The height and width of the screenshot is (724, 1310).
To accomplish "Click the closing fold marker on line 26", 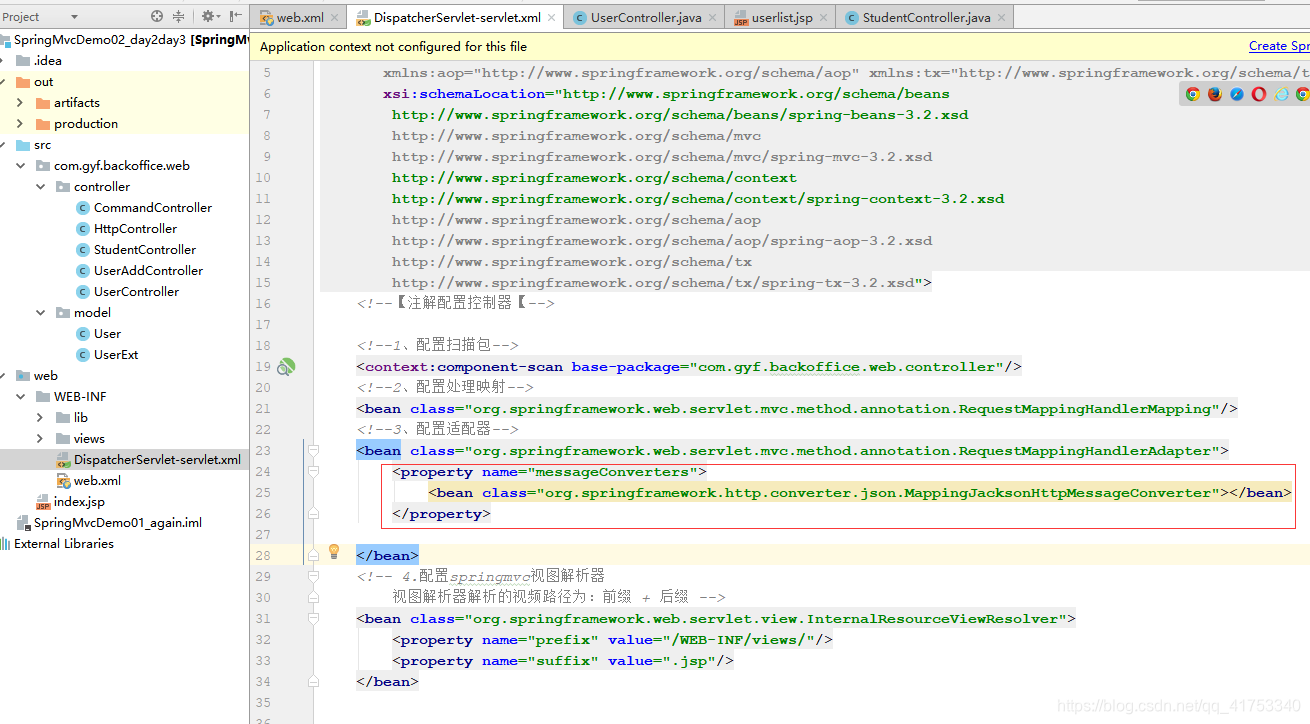I will click(x=313, y=514).
